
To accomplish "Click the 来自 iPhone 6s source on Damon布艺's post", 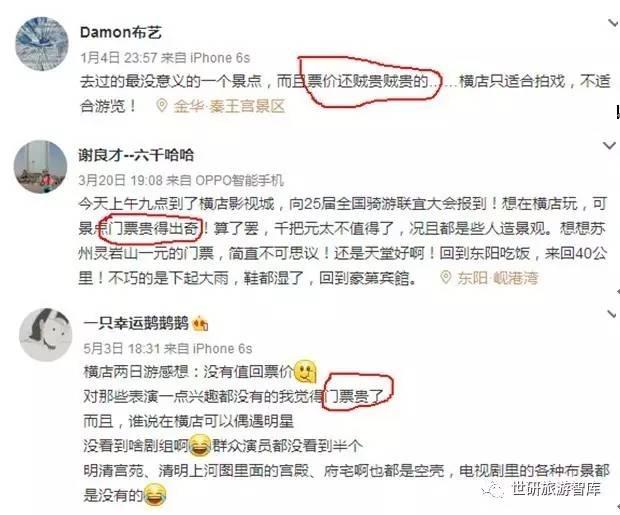I will [205, 58].
